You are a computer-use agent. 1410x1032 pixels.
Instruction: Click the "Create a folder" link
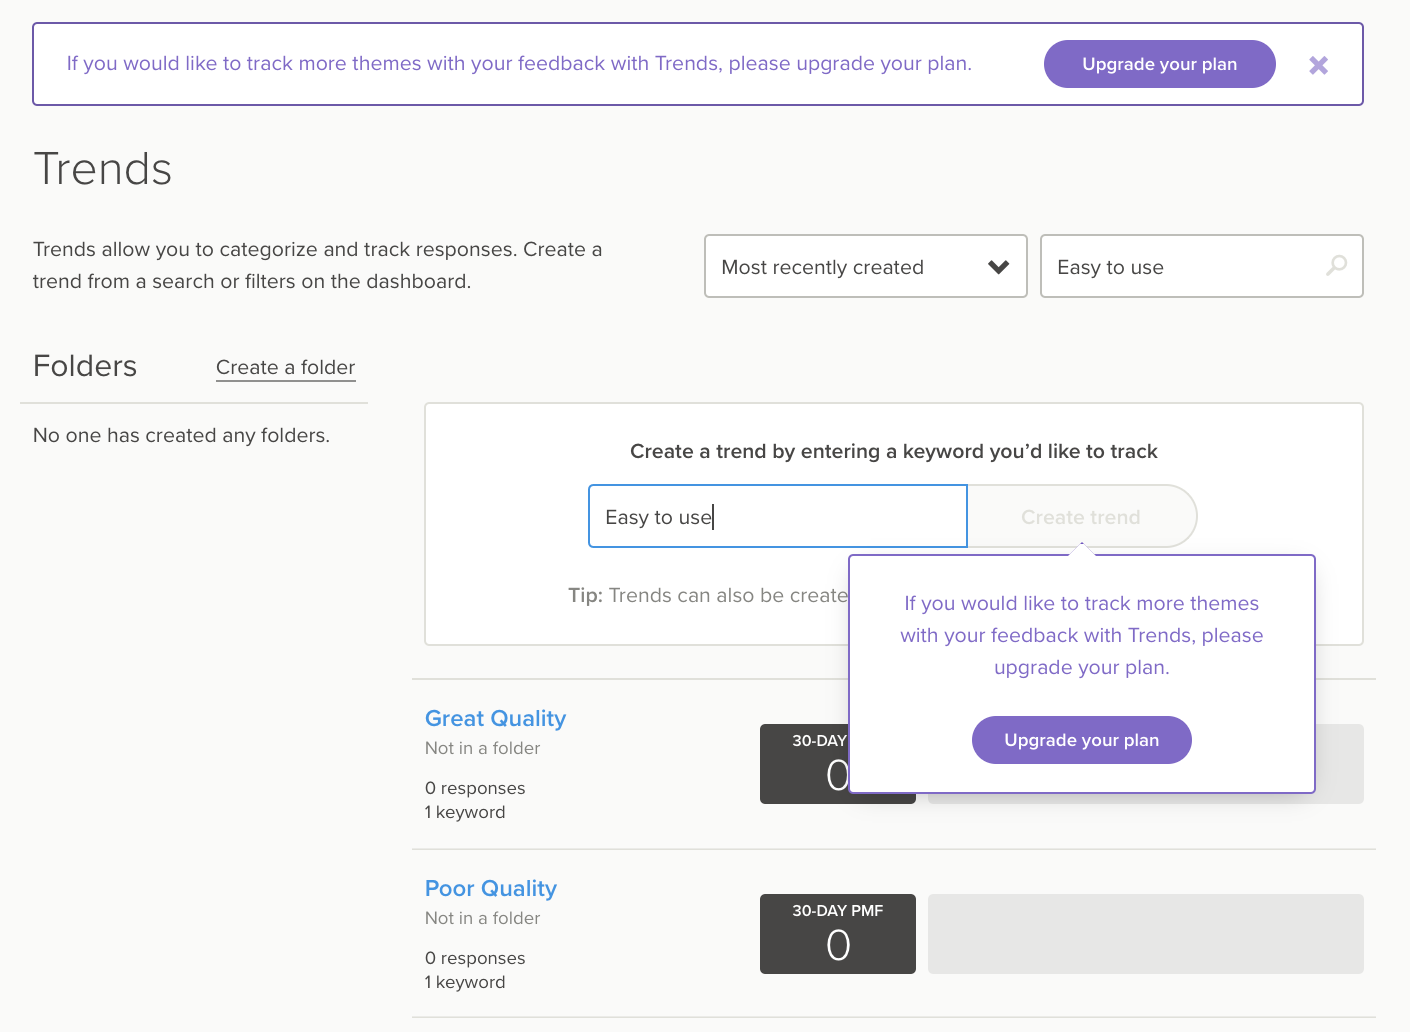point(285,367)
